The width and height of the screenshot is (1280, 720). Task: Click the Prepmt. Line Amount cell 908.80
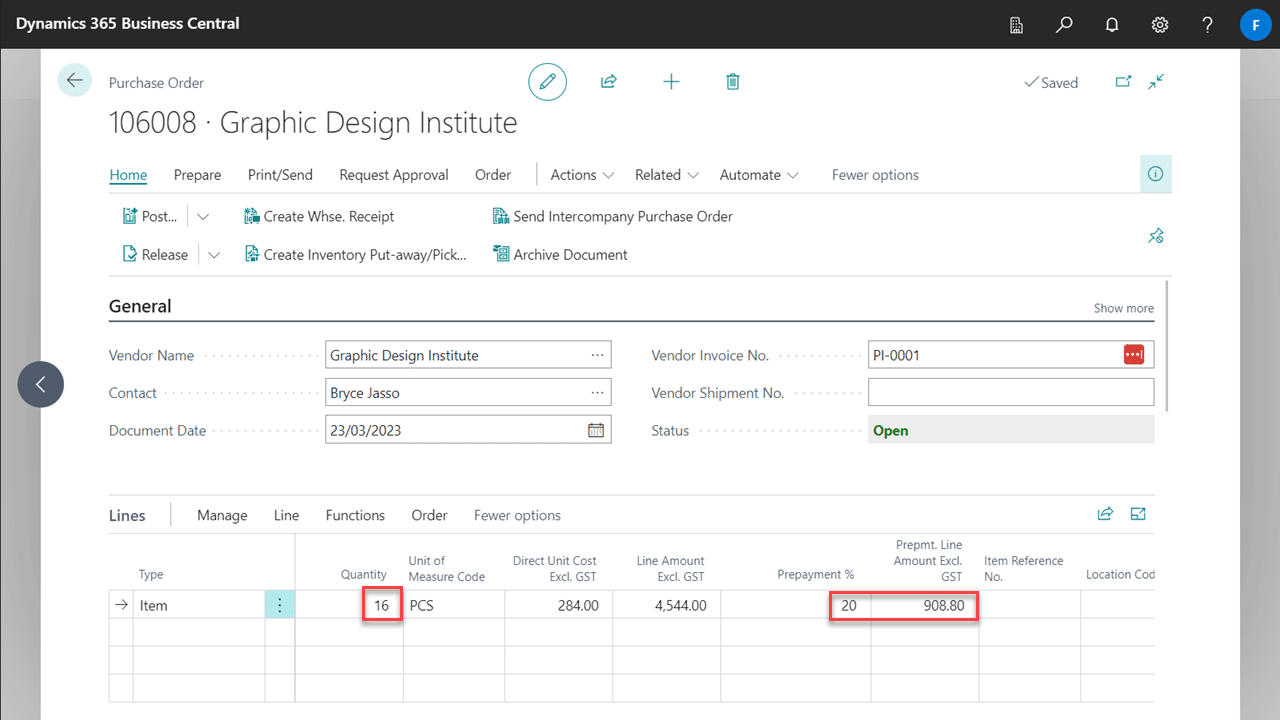coord(924,605)
